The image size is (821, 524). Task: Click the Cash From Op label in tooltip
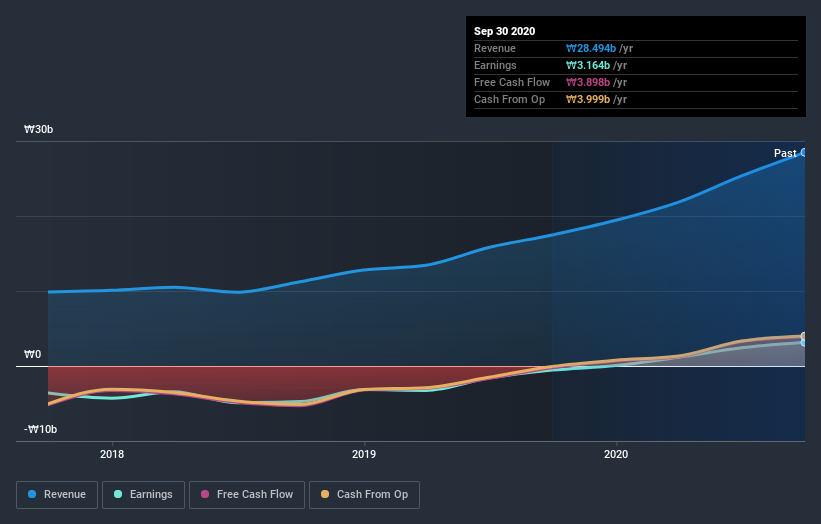click(x=509, y=99)
